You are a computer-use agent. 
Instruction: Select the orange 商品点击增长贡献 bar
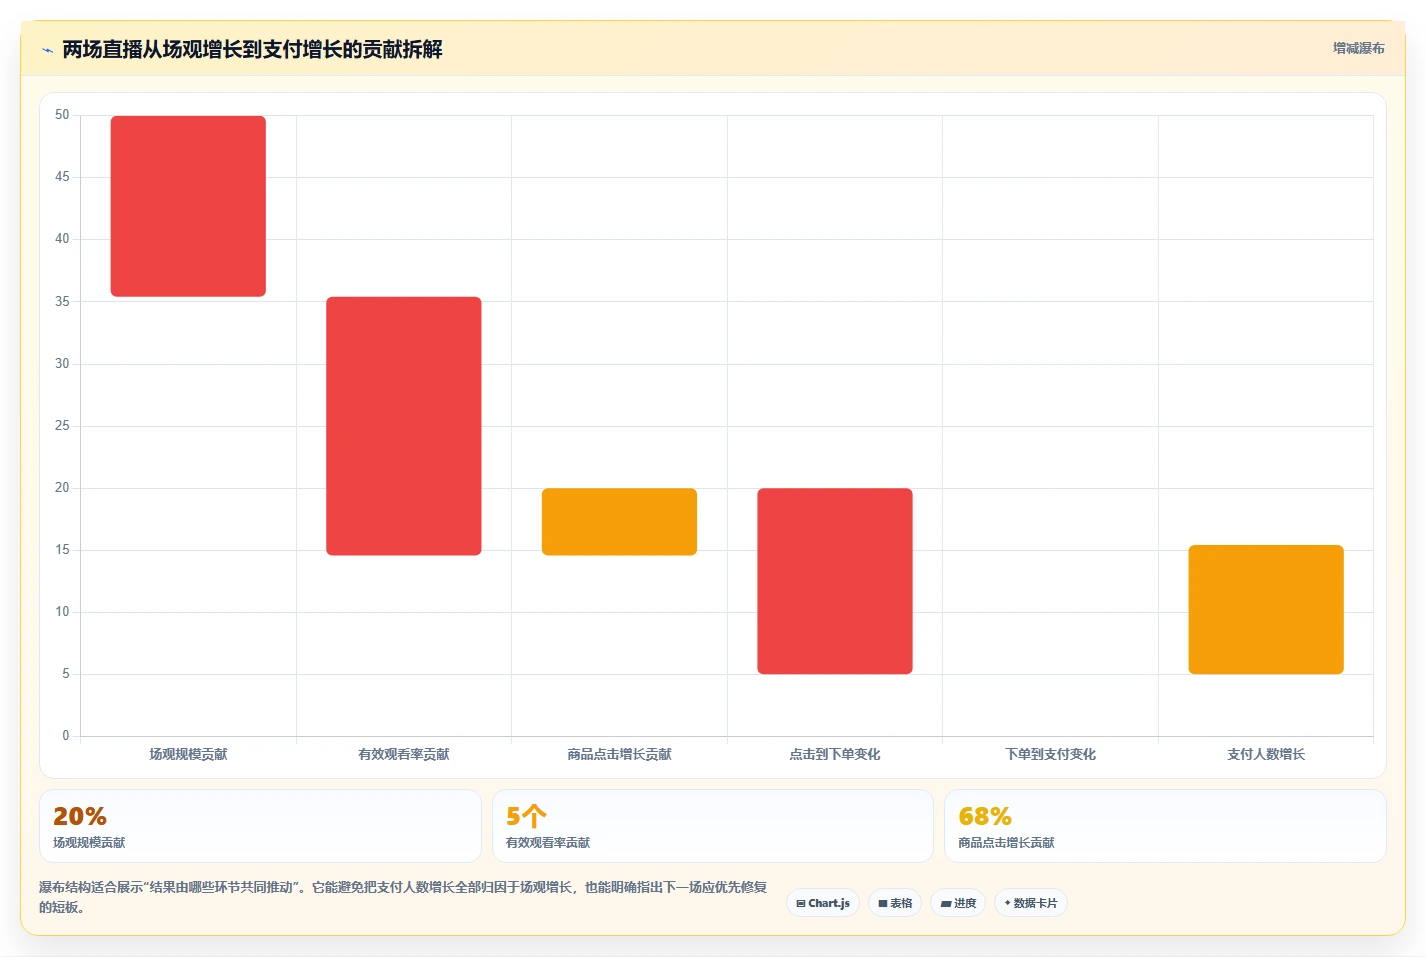pos(619,522)
